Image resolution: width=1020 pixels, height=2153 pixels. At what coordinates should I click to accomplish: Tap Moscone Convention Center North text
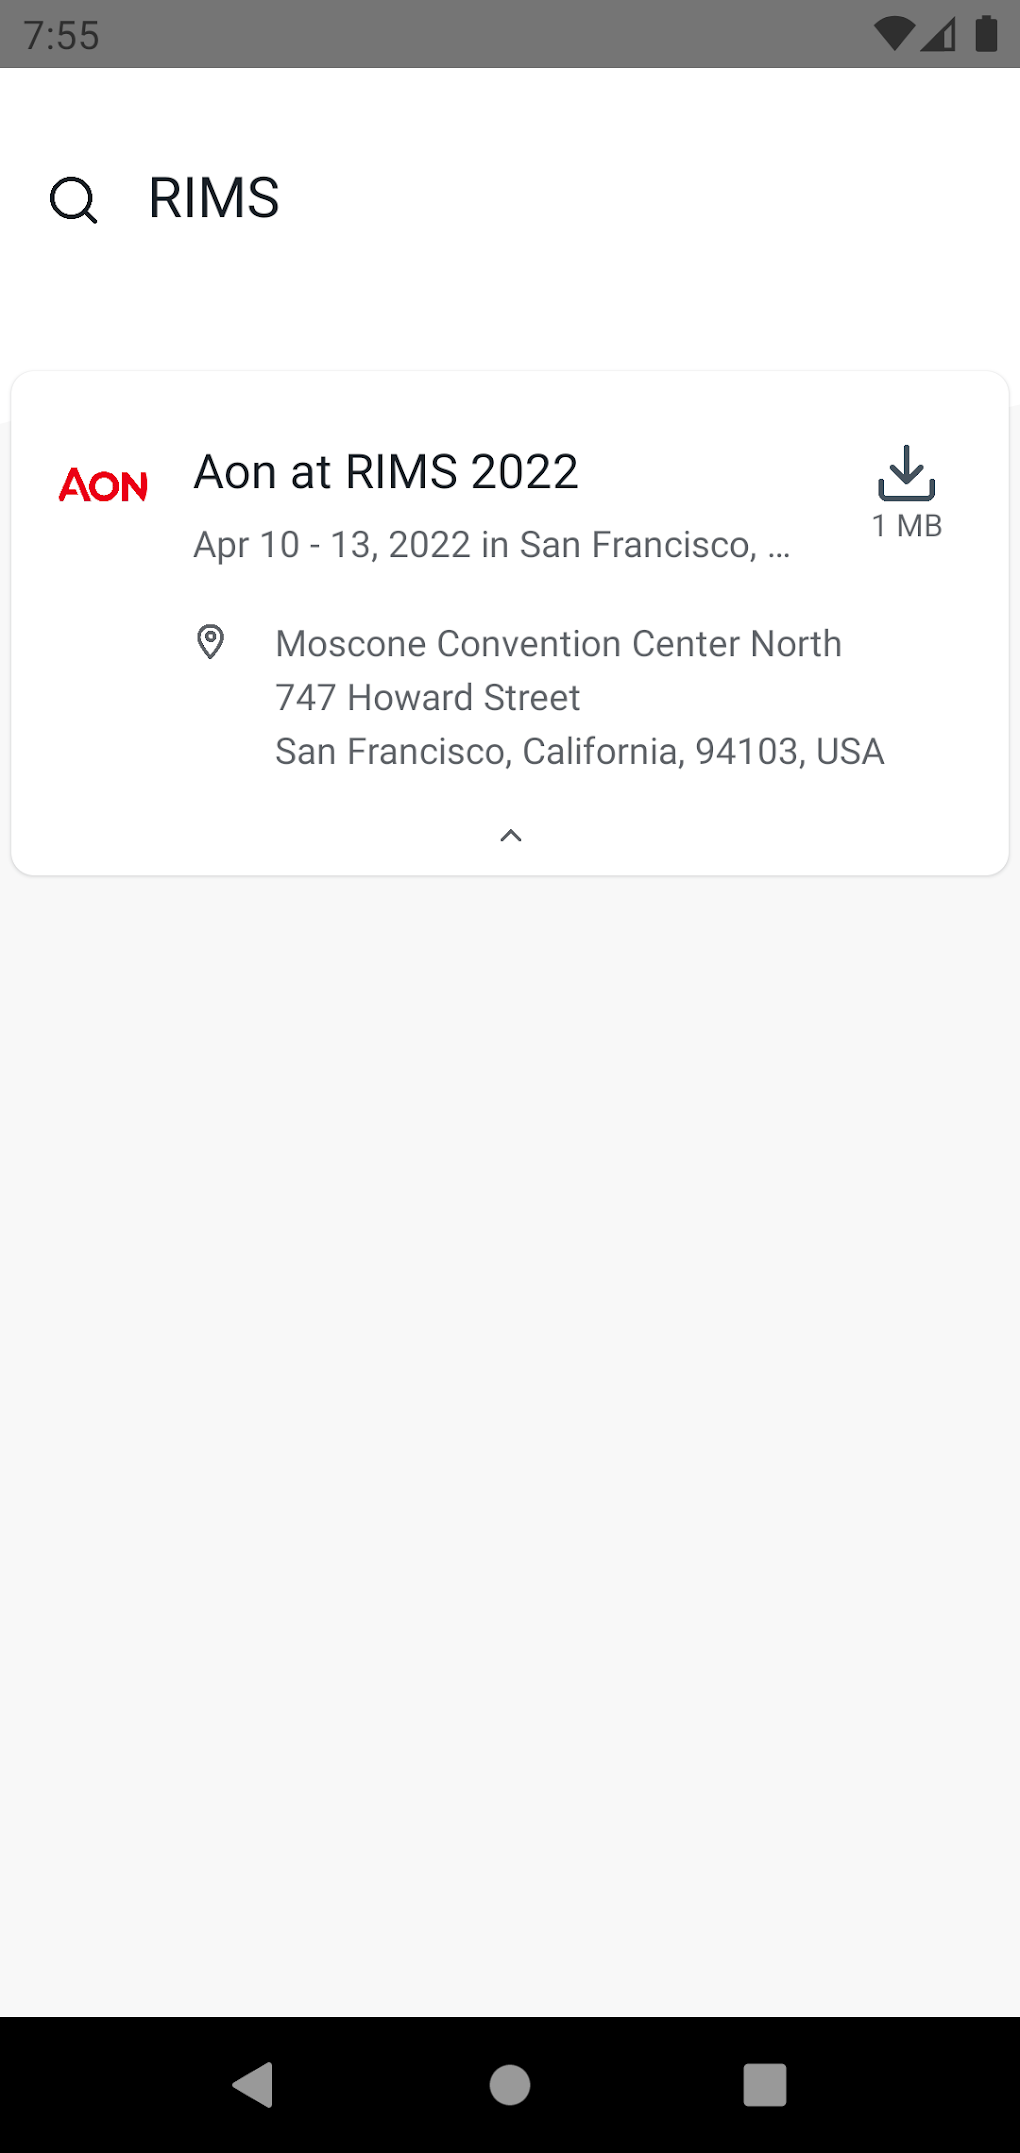coord(558,644)
